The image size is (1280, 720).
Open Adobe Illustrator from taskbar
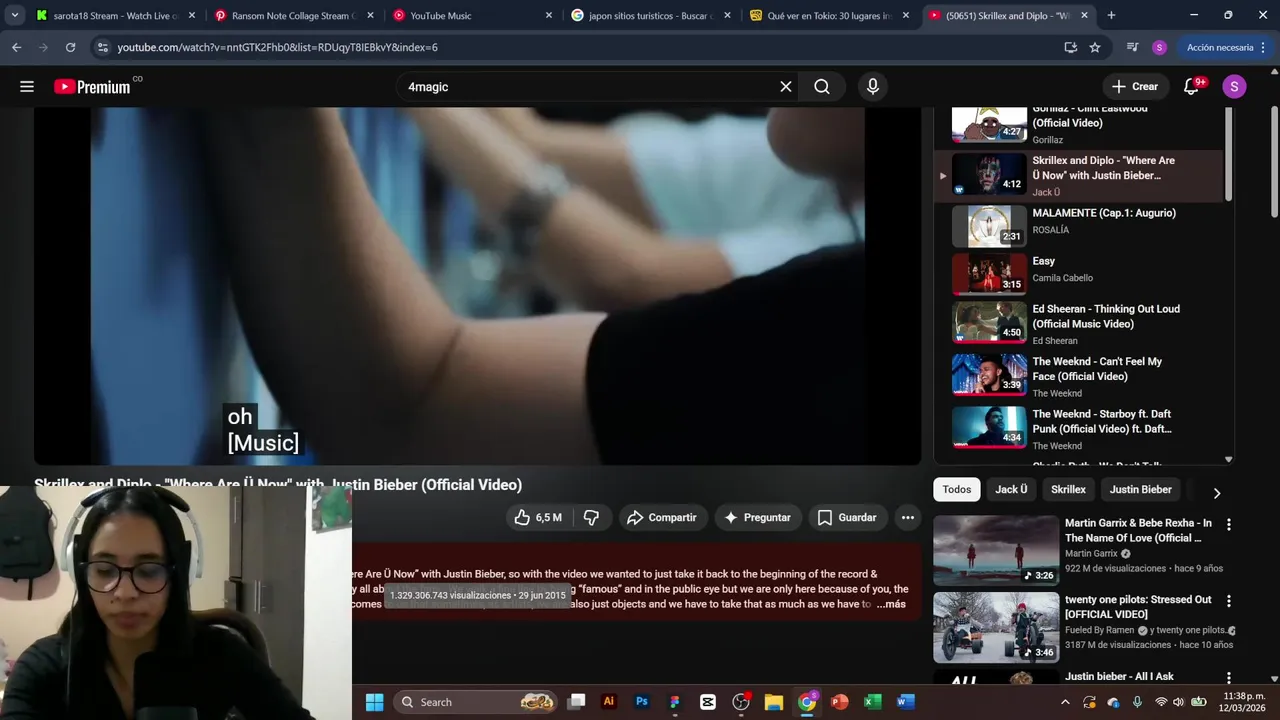click(608, 702)
